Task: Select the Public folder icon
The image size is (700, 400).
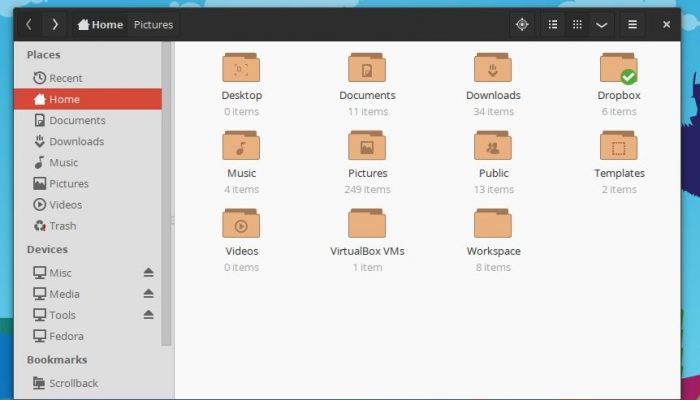Action: click(x=493, y=145)
